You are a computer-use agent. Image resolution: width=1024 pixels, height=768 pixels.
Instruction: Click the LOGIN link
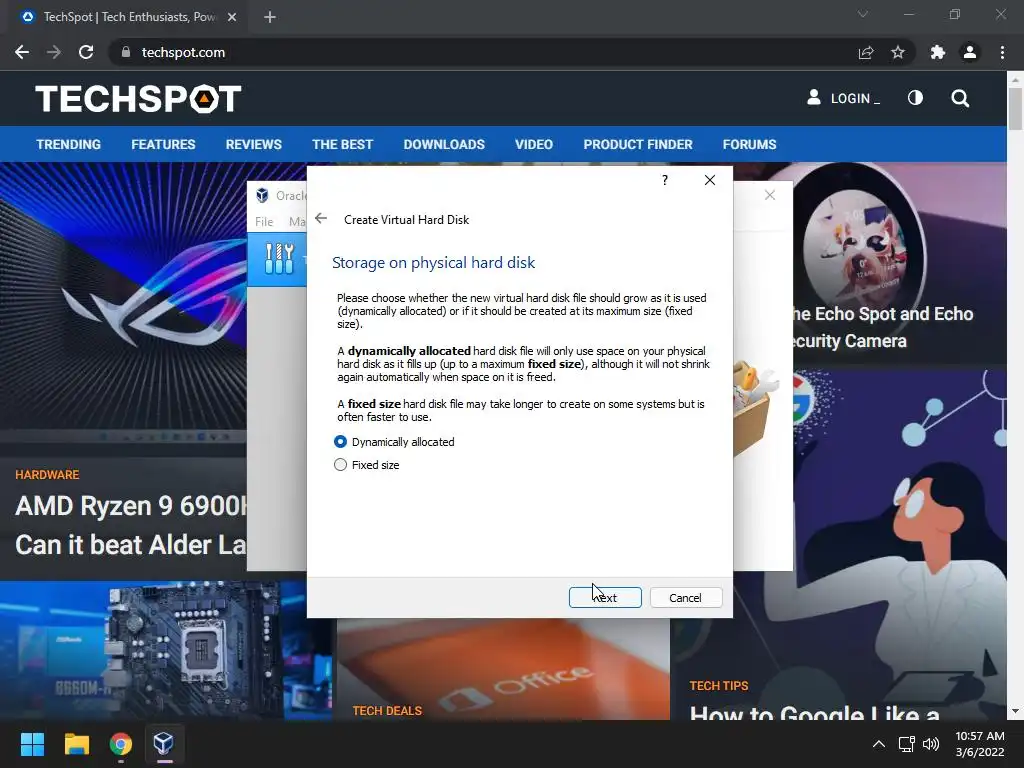[843, 98]
